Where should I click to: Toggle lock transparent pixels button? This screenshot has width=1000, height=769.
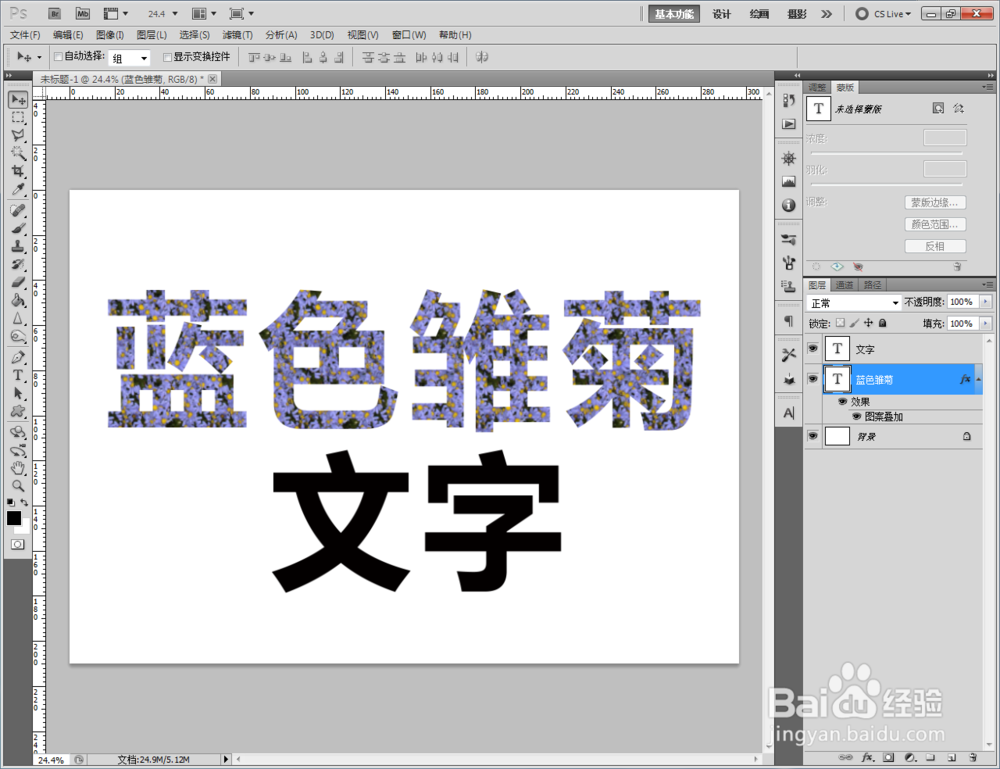[x=841, y=323]
